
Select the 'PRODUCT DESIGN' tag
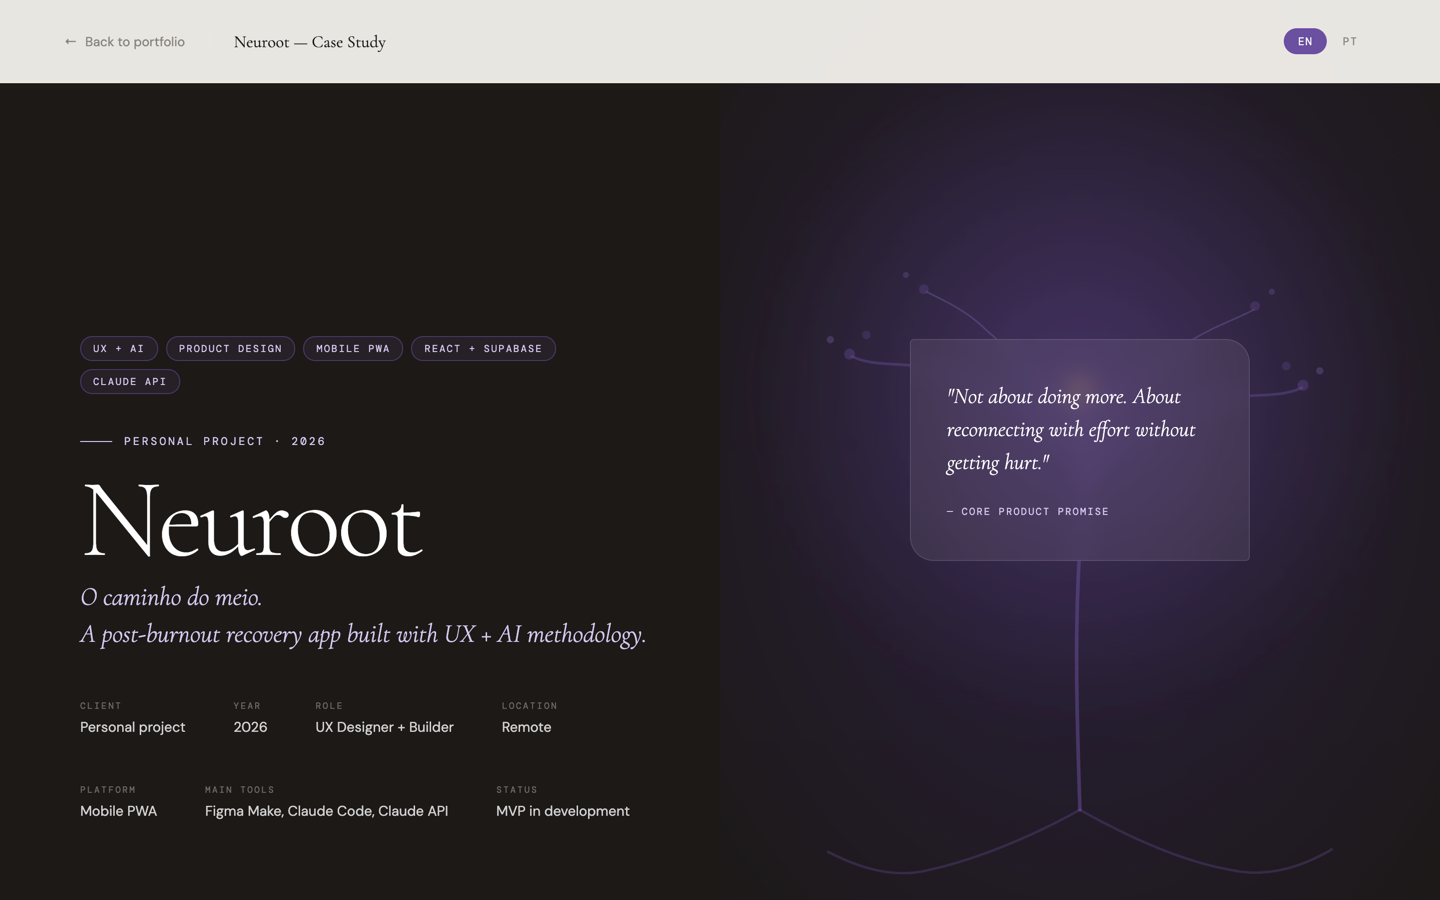(230, 348)
